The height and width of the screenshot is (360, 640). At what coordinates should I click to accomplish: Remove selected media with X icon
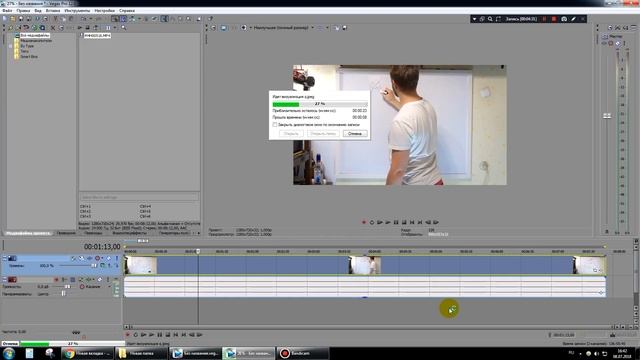pos(53,28)
